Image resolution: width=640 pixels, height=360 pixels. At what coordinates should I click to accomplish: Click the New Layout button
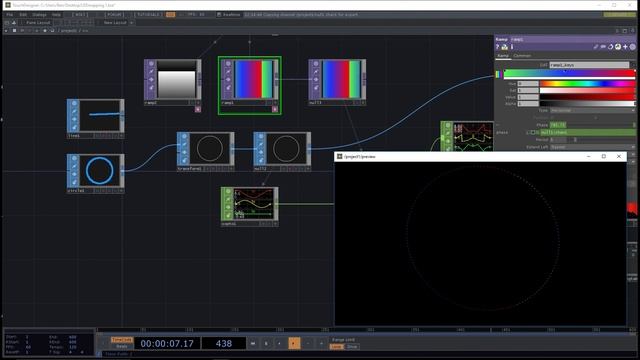115,23
